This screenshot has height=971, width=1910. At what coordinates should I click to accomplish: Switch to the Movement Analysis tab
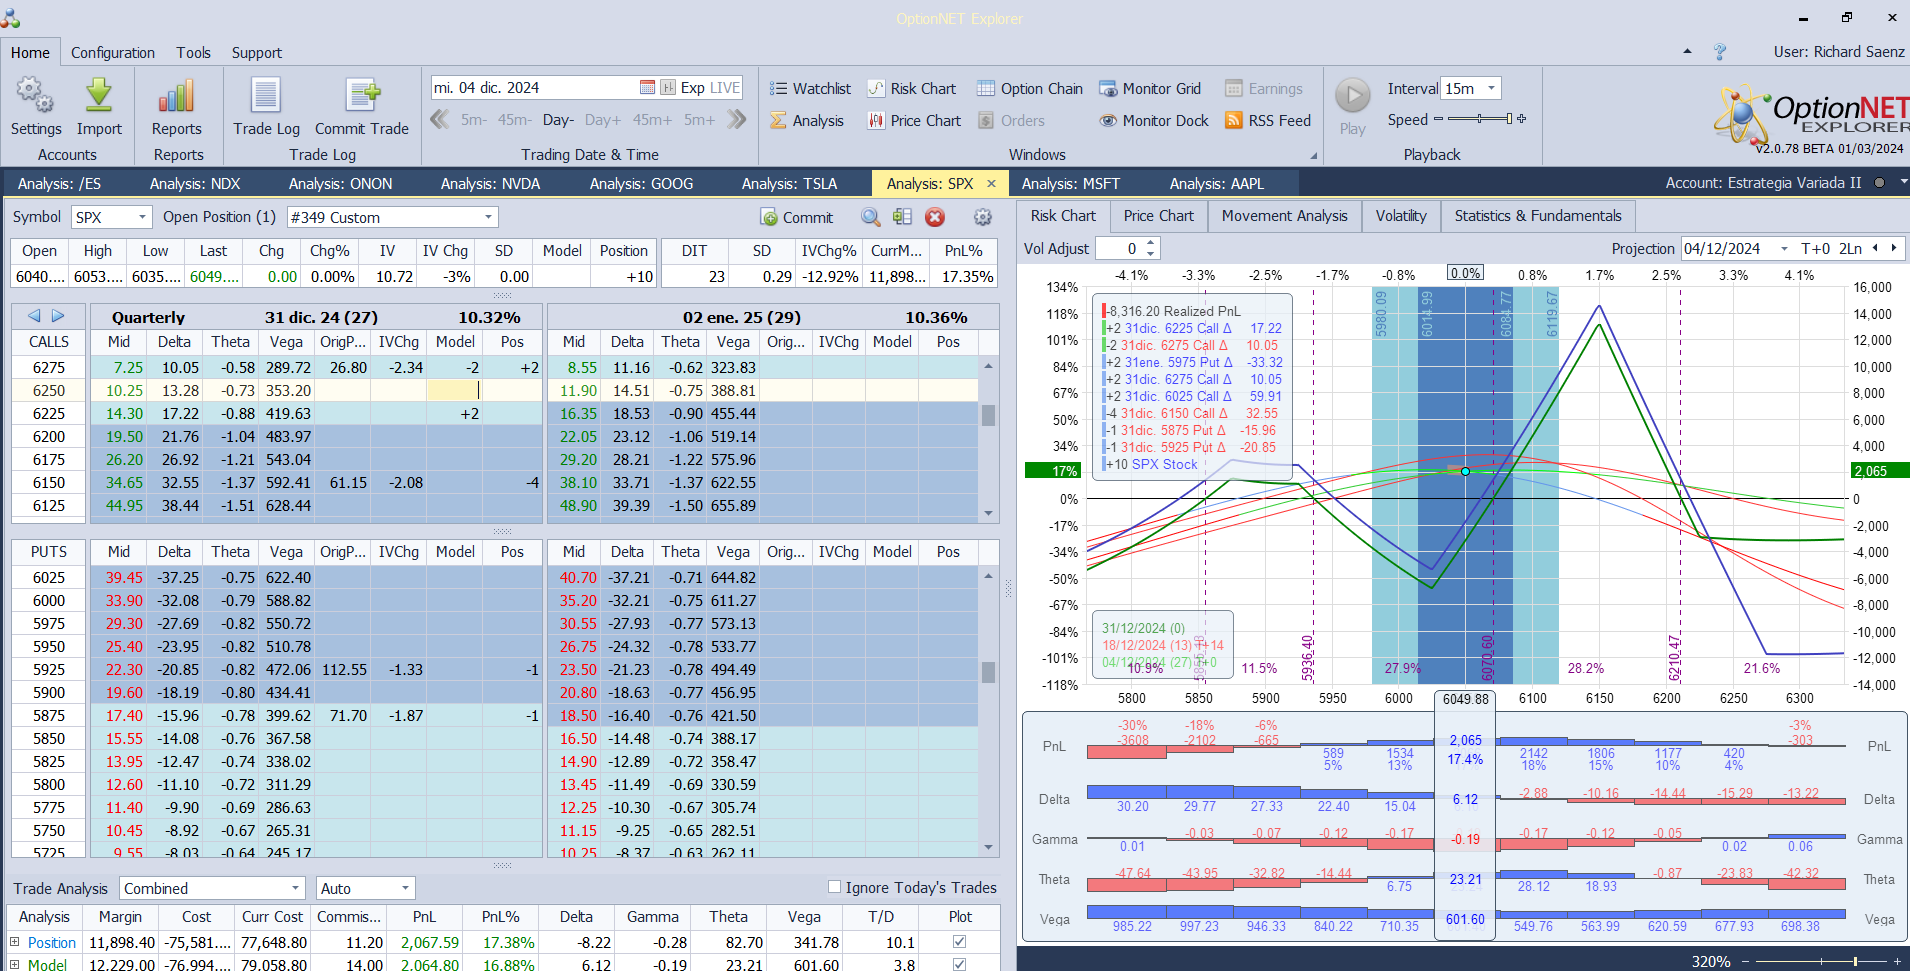[1284, 216]
